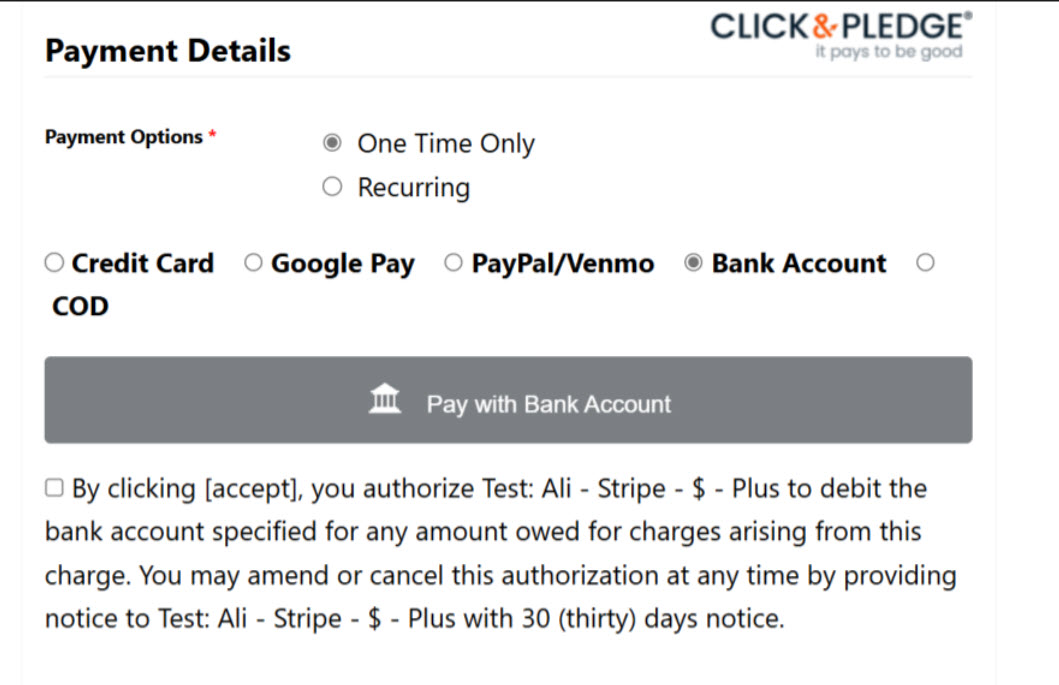Click the "Google Pay" label text
Viewport: 1059px width, 685px height.
(342, 264)
